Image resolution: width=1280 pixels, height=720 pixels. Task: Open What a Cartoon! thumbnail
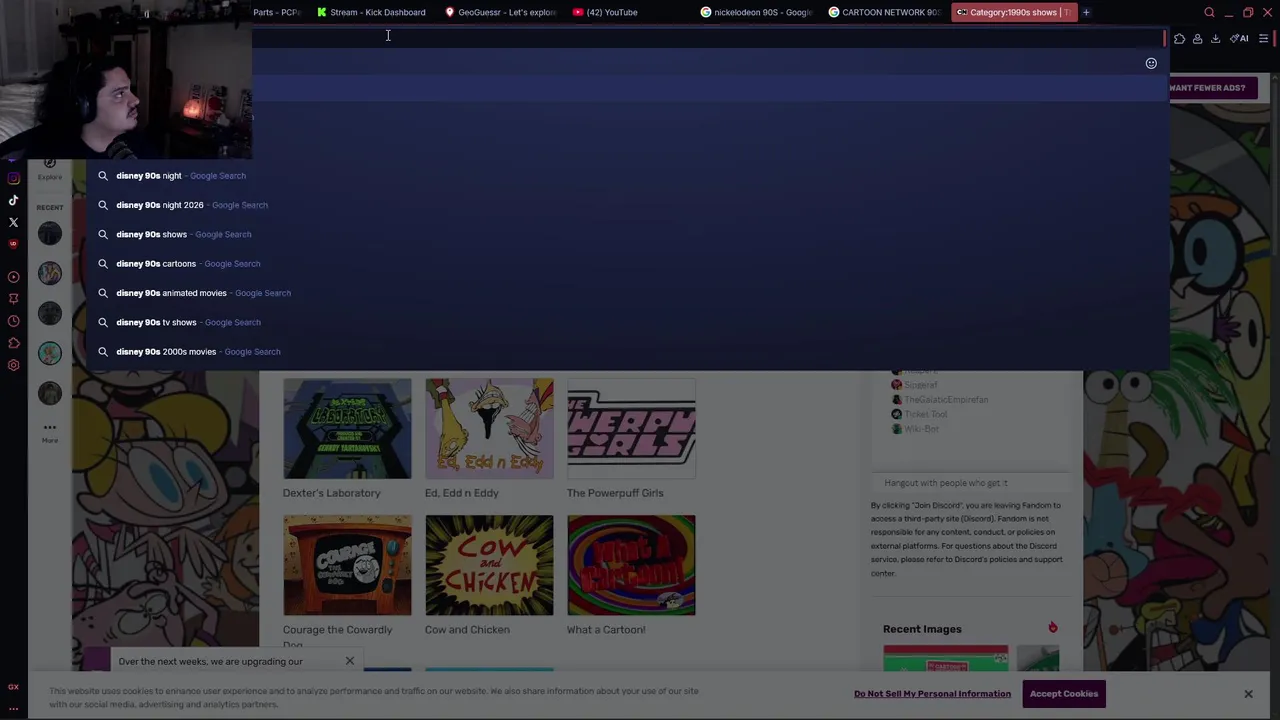(631, 565)
